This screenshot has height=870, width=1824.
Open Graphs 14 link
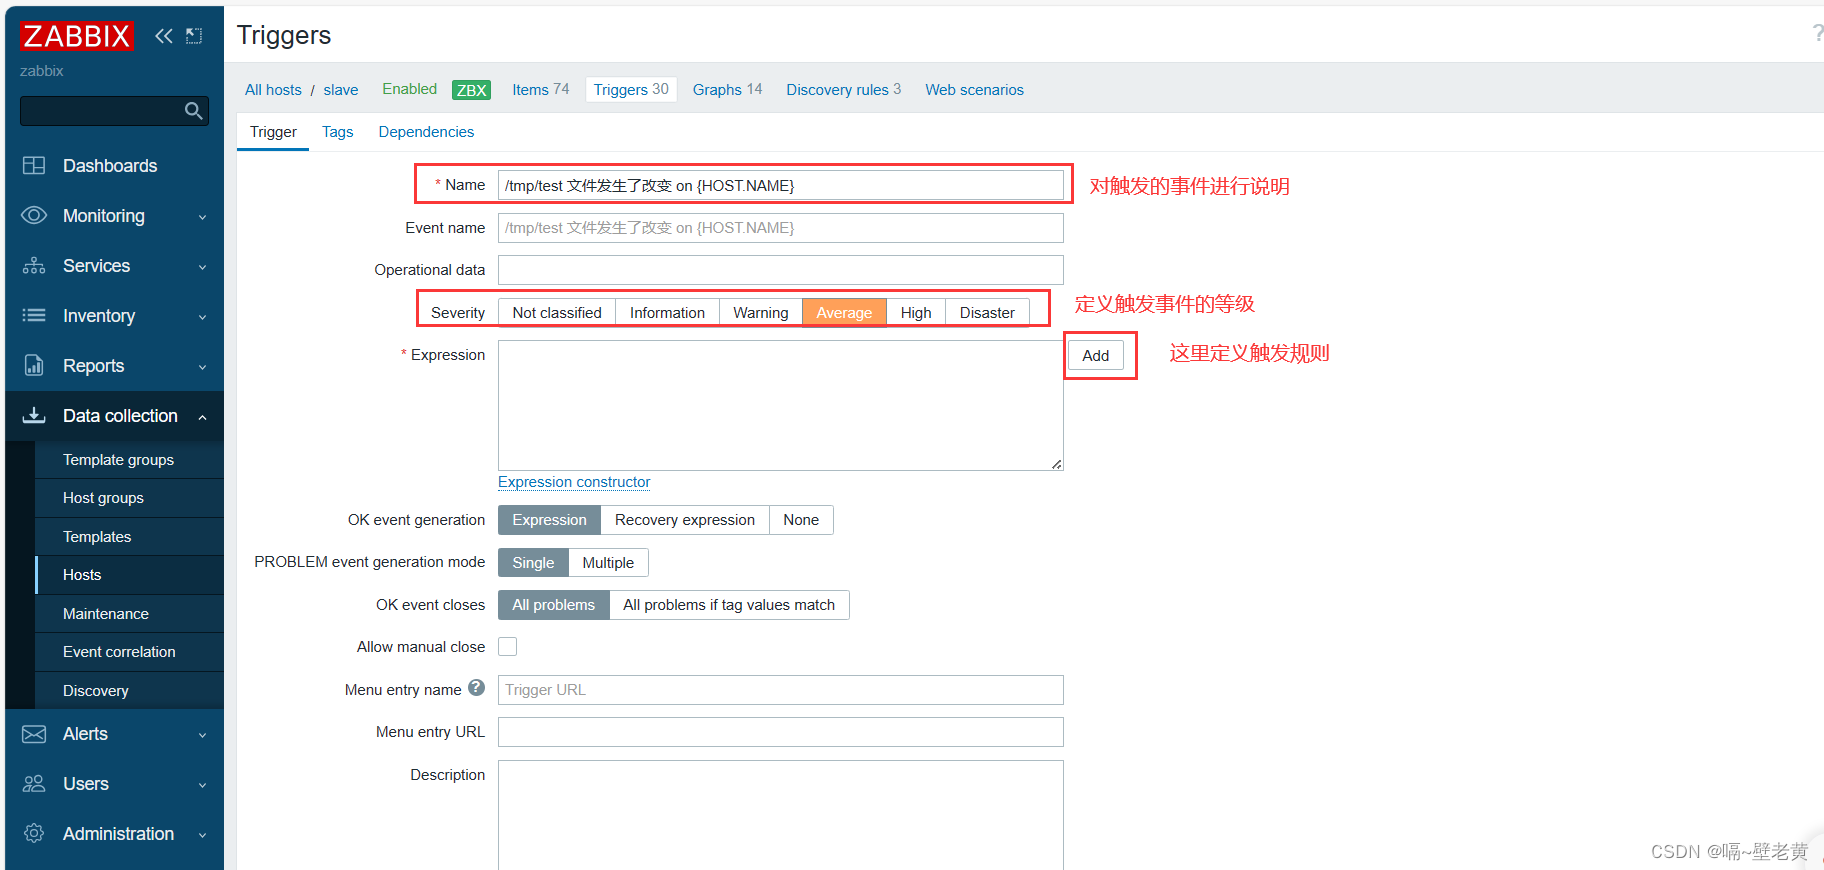[727, 90]
